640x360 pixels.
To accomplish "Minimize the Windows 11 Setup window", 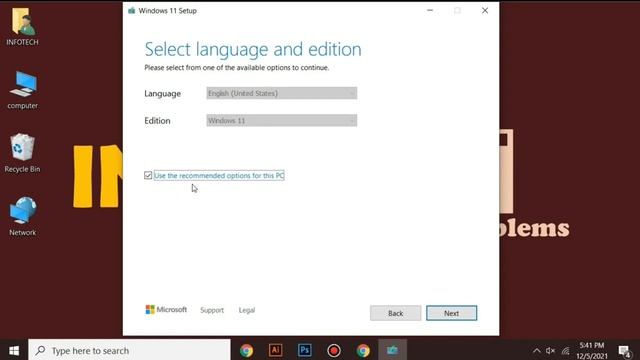I will 430,11.
